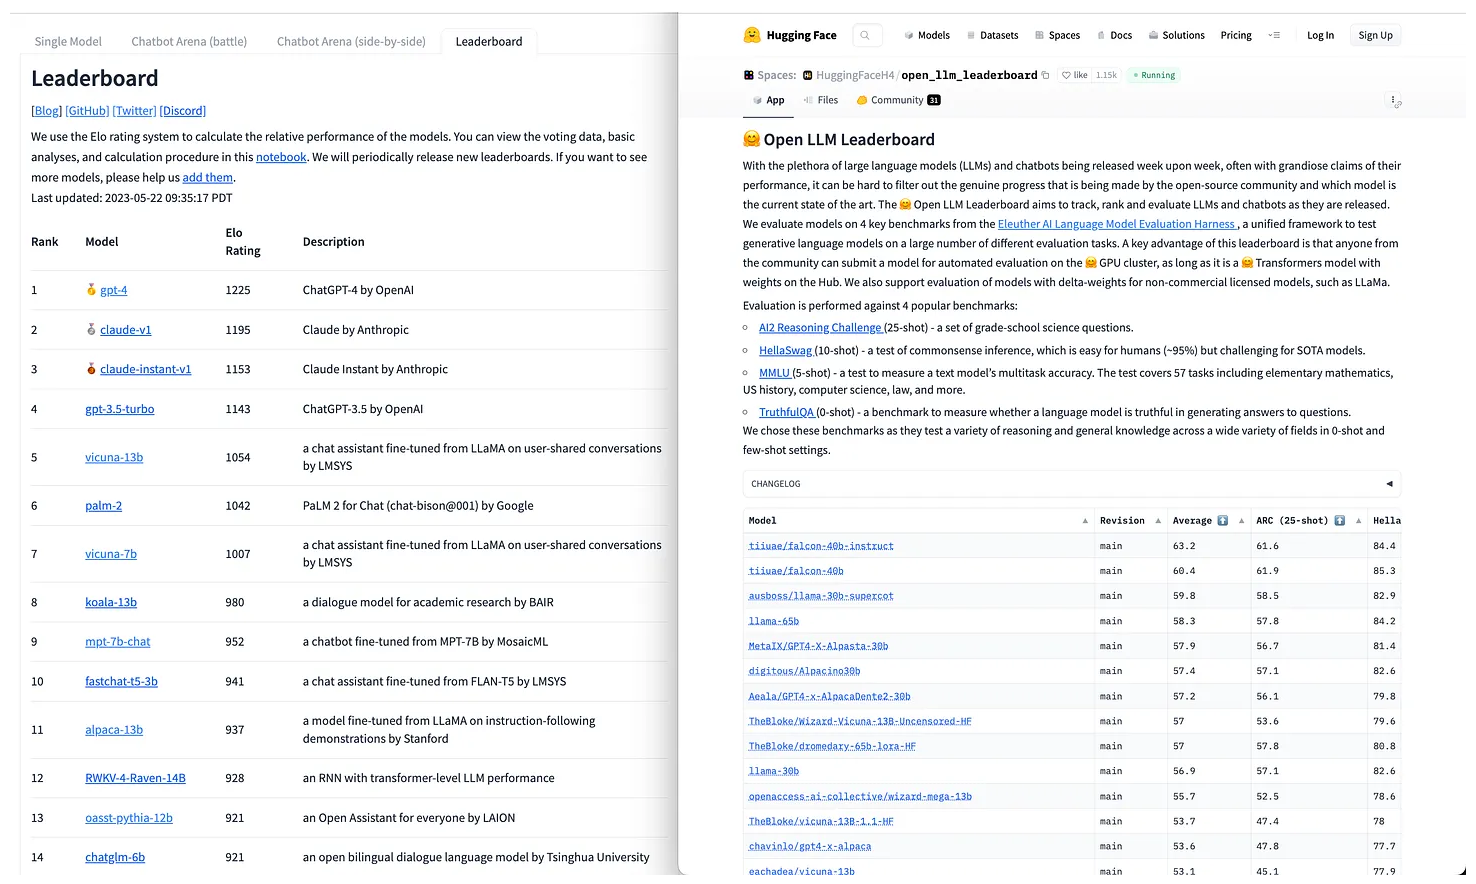This screenshot has height=884, width=1476.
Task: Open the three-dot space options menu
Action: (x=1392, y=100)
